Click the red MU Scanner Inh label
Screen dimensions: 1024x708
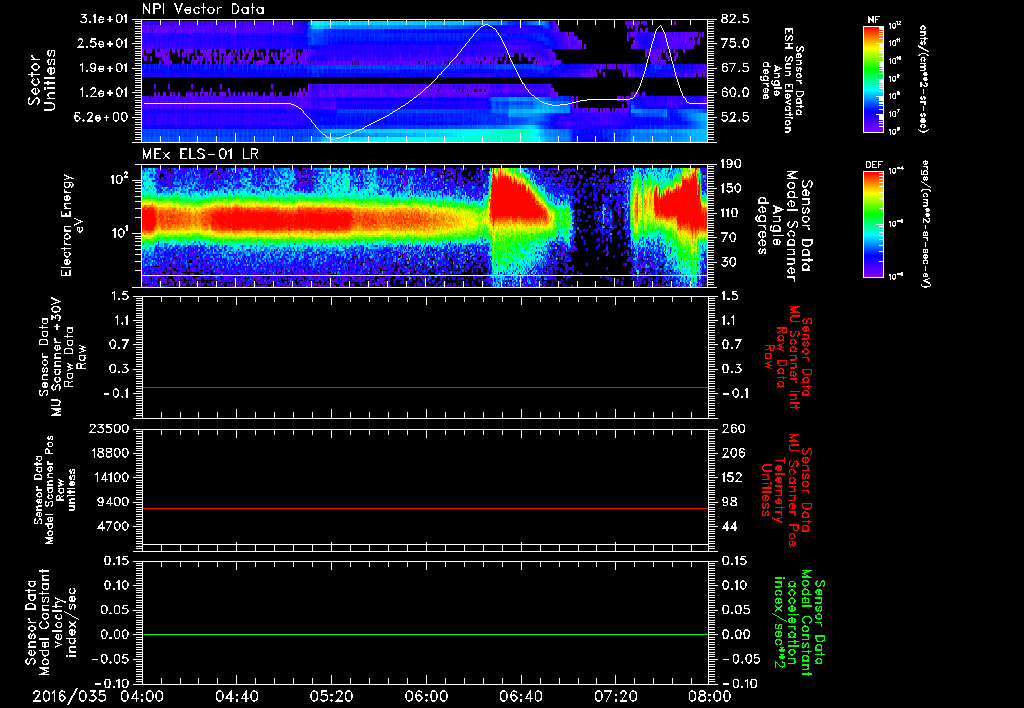[787, 357]
